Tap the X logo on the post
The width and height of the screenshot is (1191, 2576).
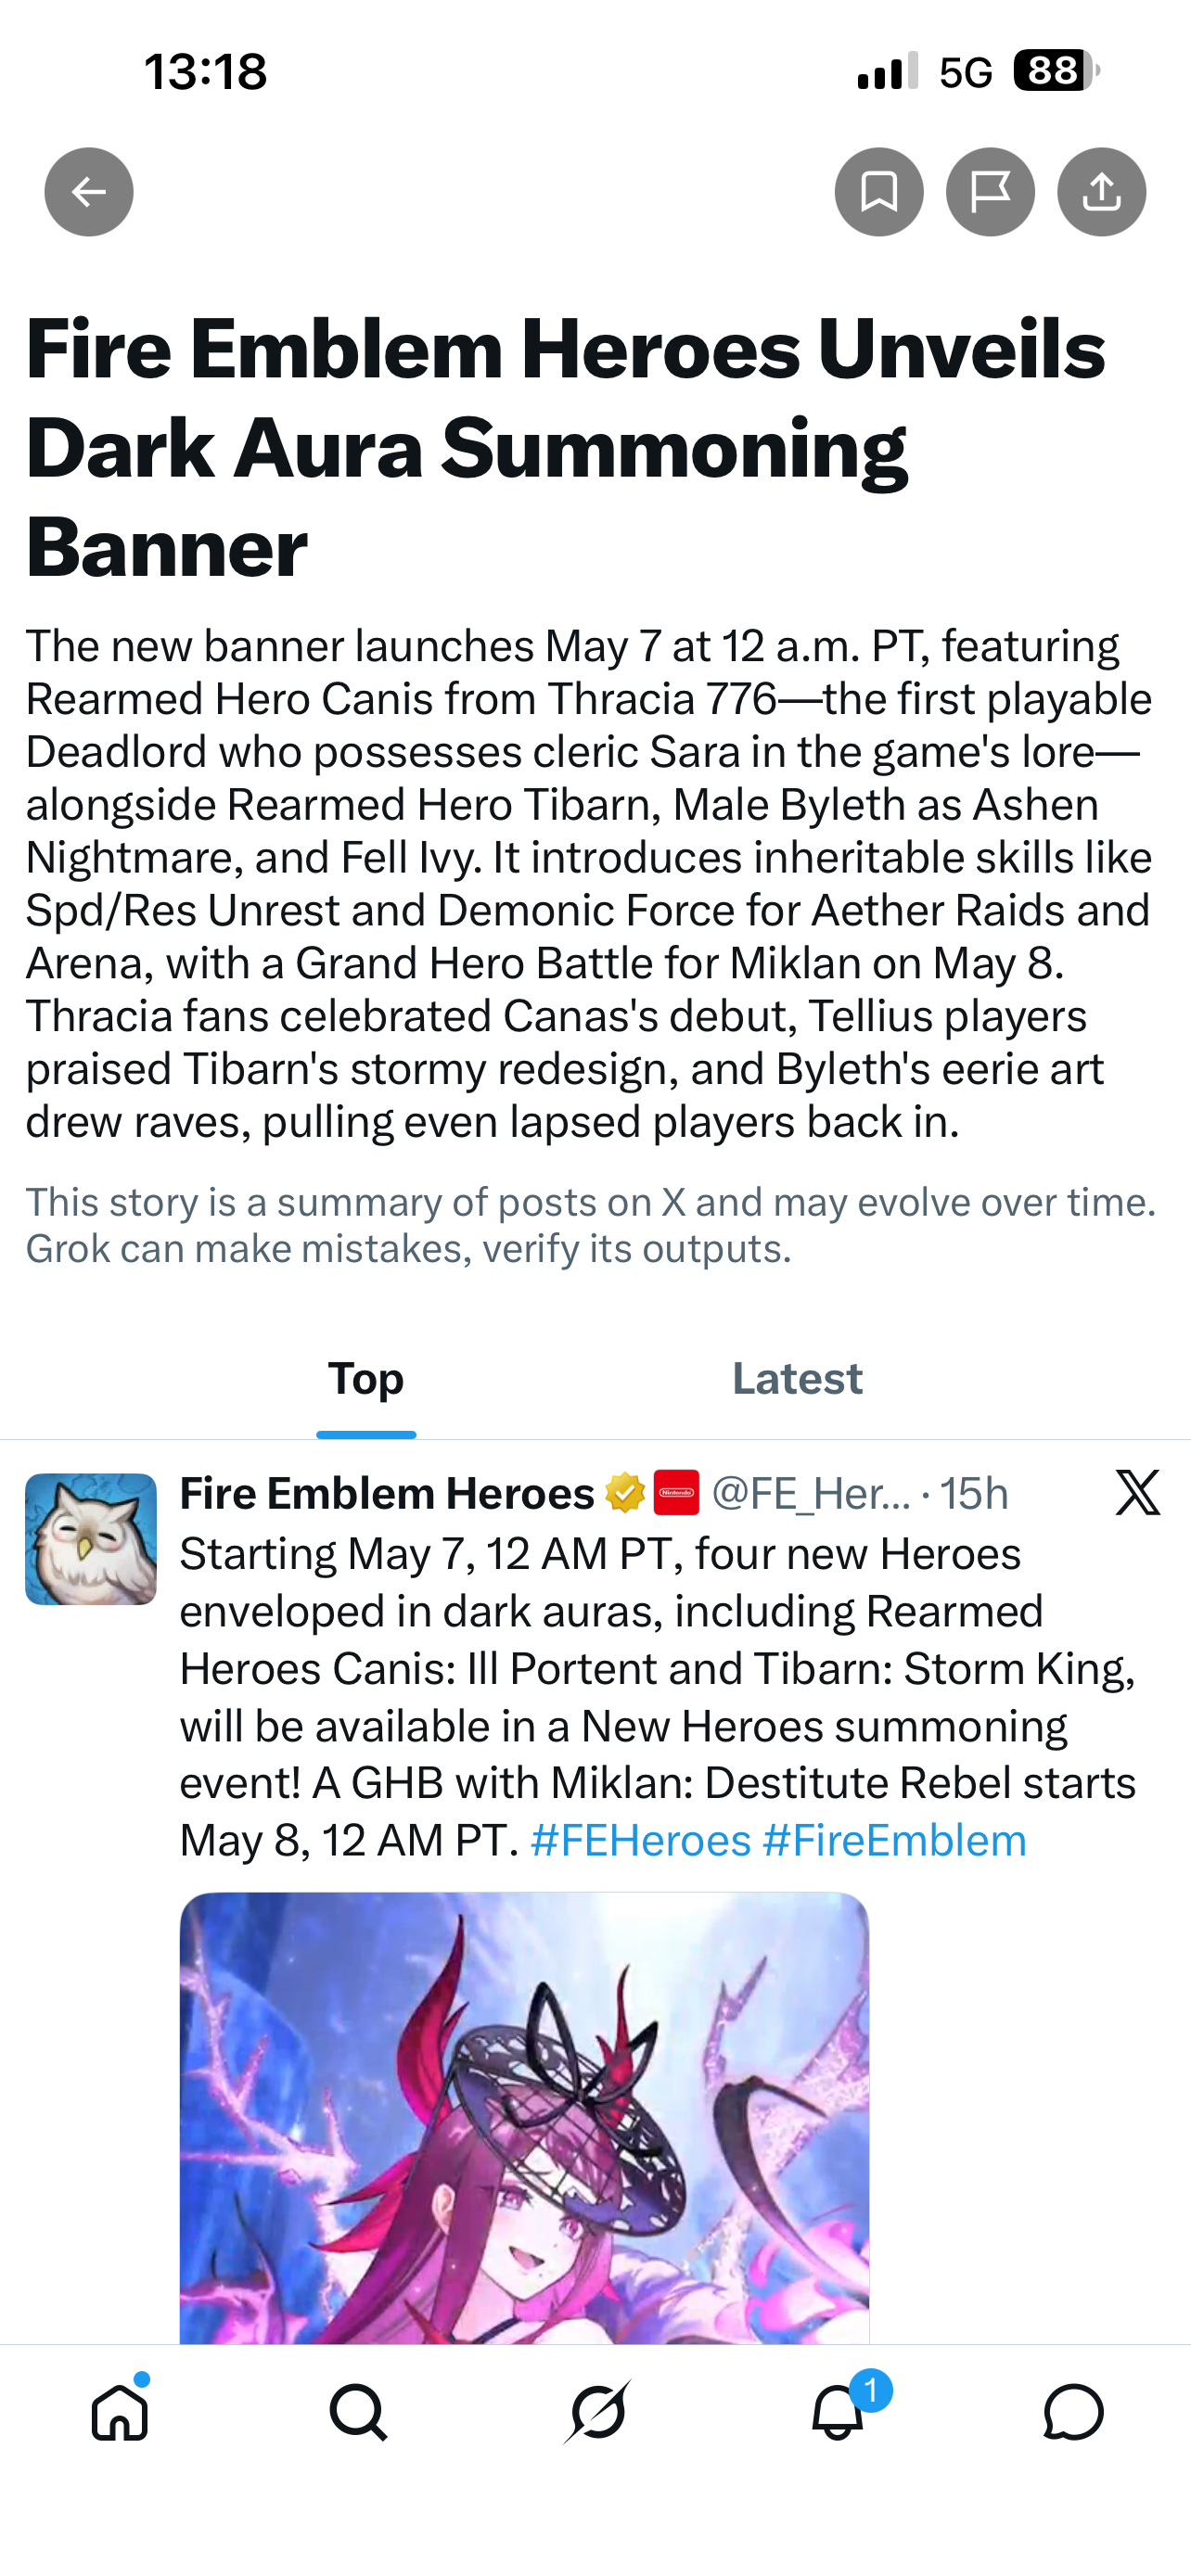point(1137,1493)
